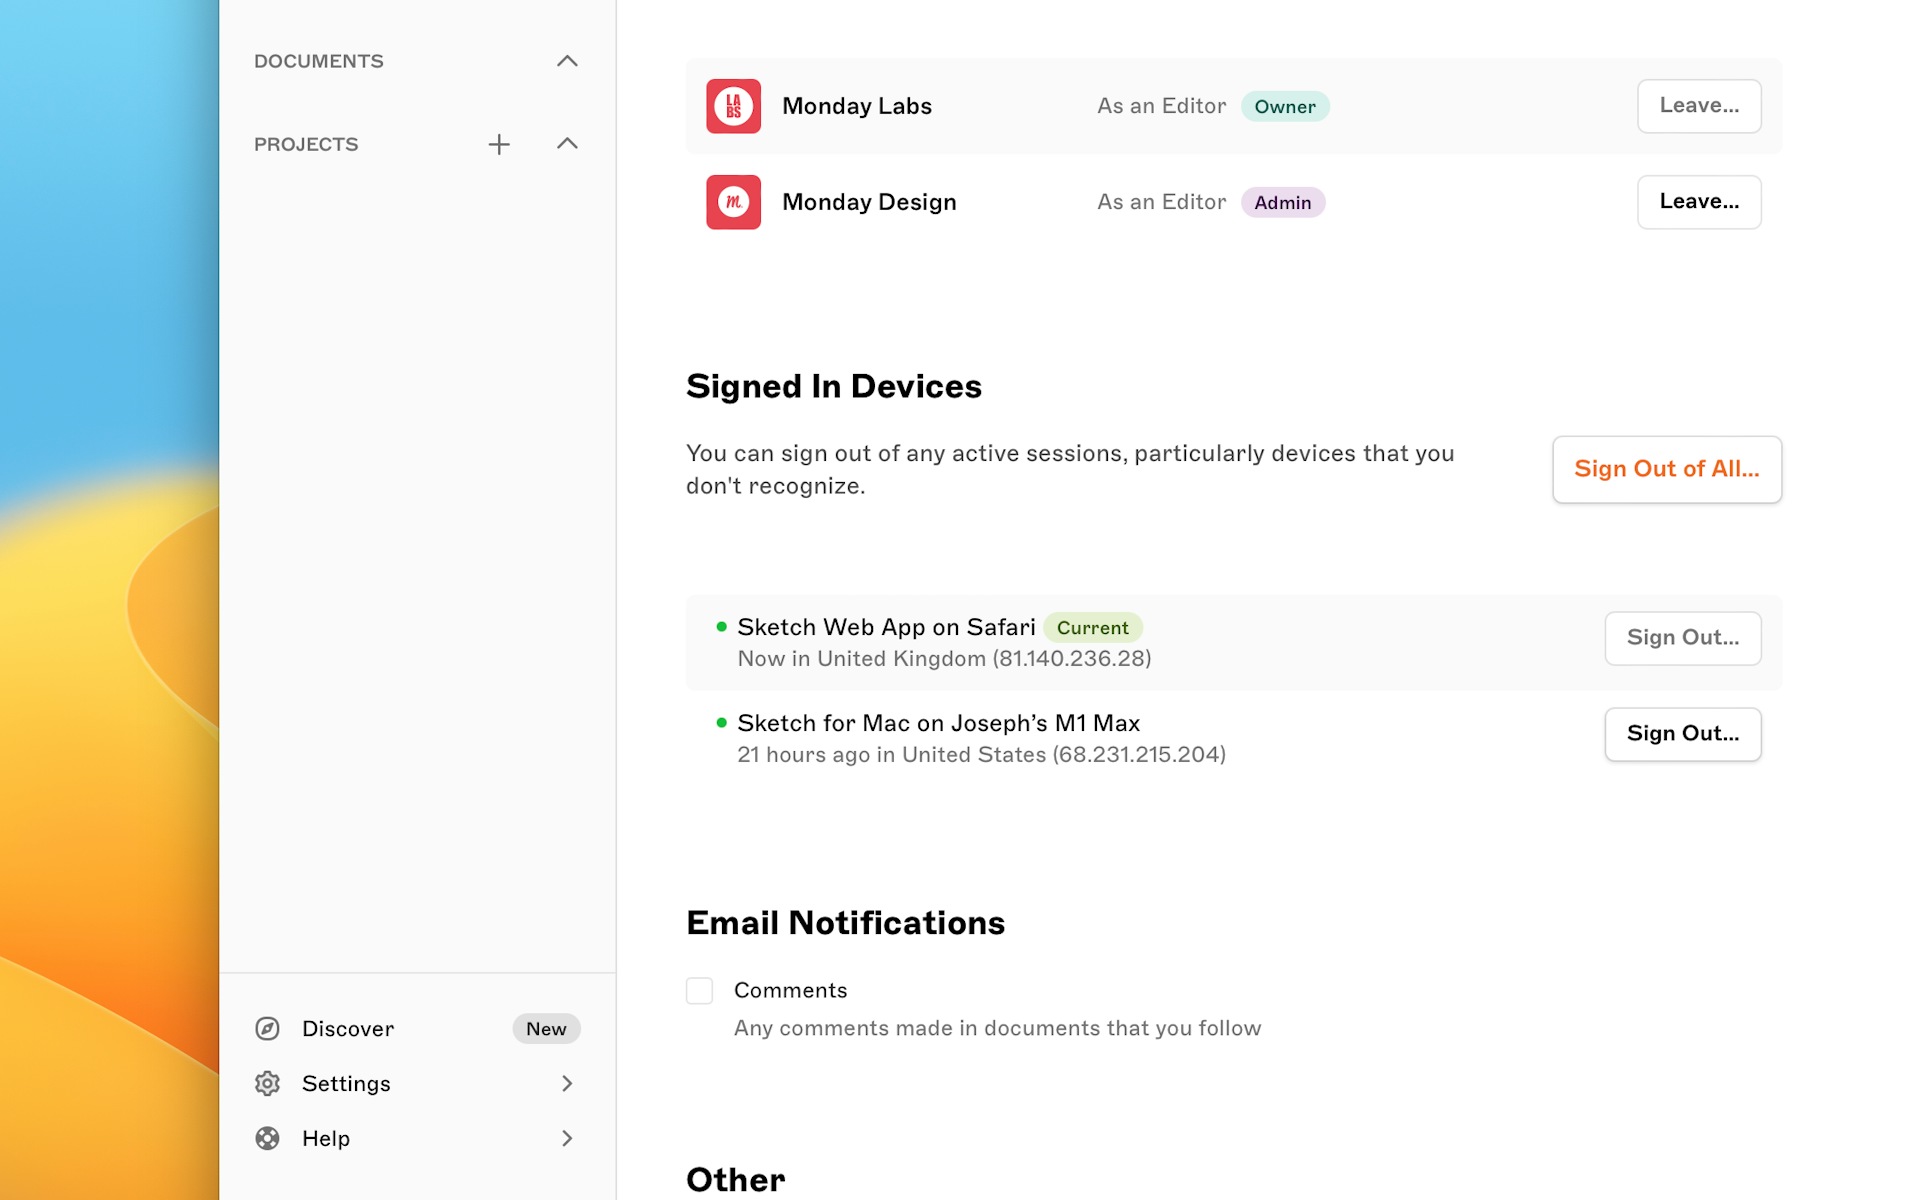Click the Current badge on the Safari session
The width and height of the screenshot is (1920, 1200).
pyautogui.click(x=1093, y=627)
